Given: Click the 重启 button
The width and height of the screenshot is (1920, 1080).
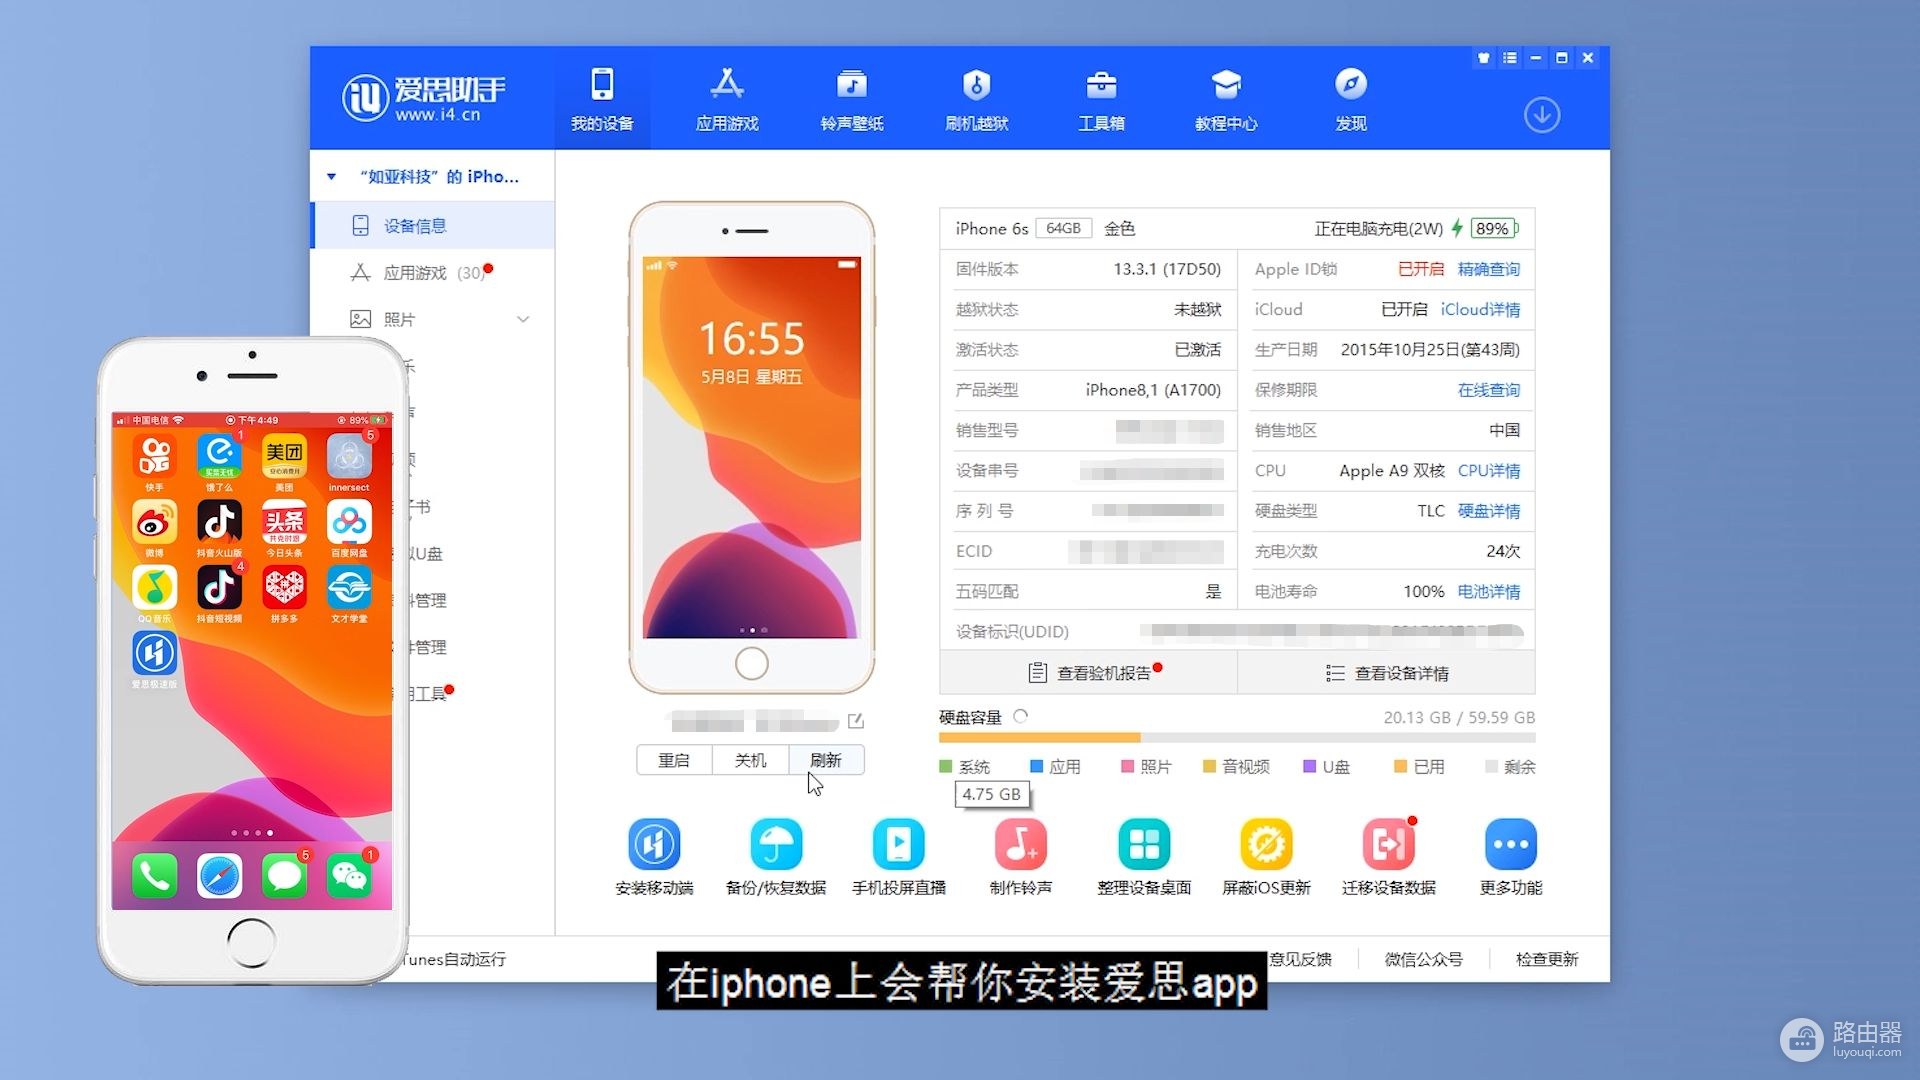Looking at the screenshot, I should pyautogui.click(x=674, y=760).
